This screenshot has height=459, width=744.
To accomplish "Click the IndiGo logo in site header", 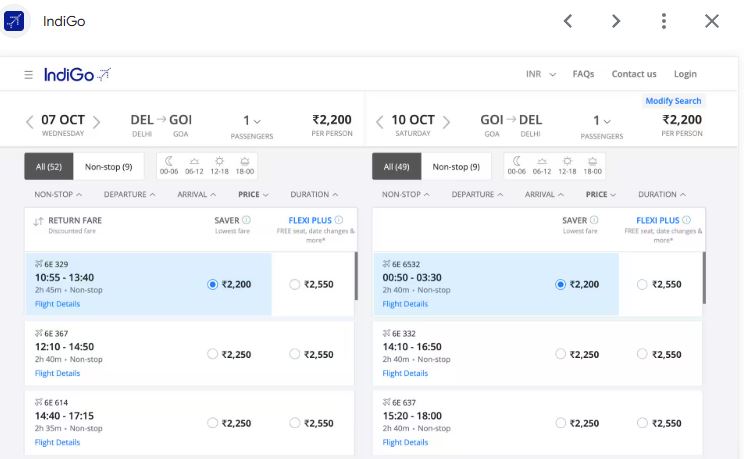I will [x=77, y=75].
